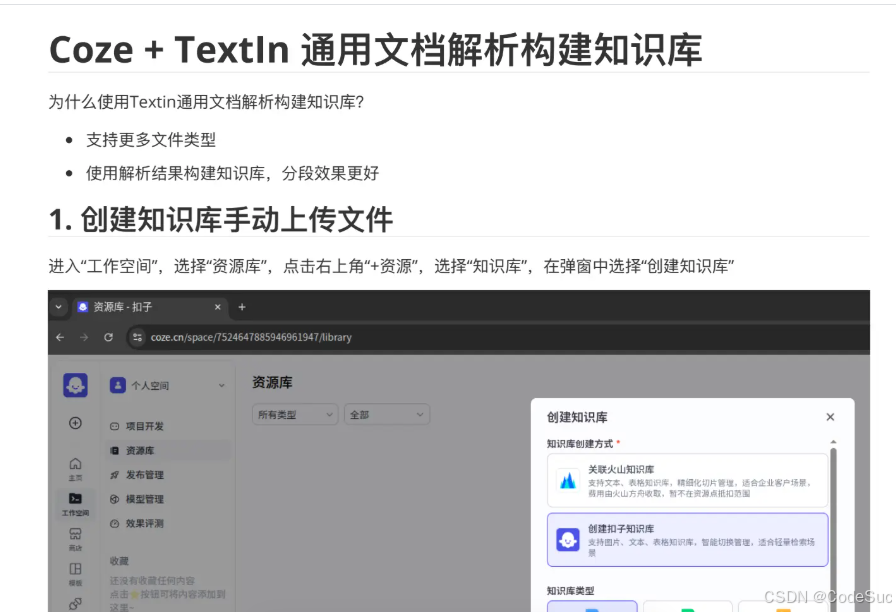Click the 资源库 page heading
The height and width of the screenshot is (612, 896).
272,382
